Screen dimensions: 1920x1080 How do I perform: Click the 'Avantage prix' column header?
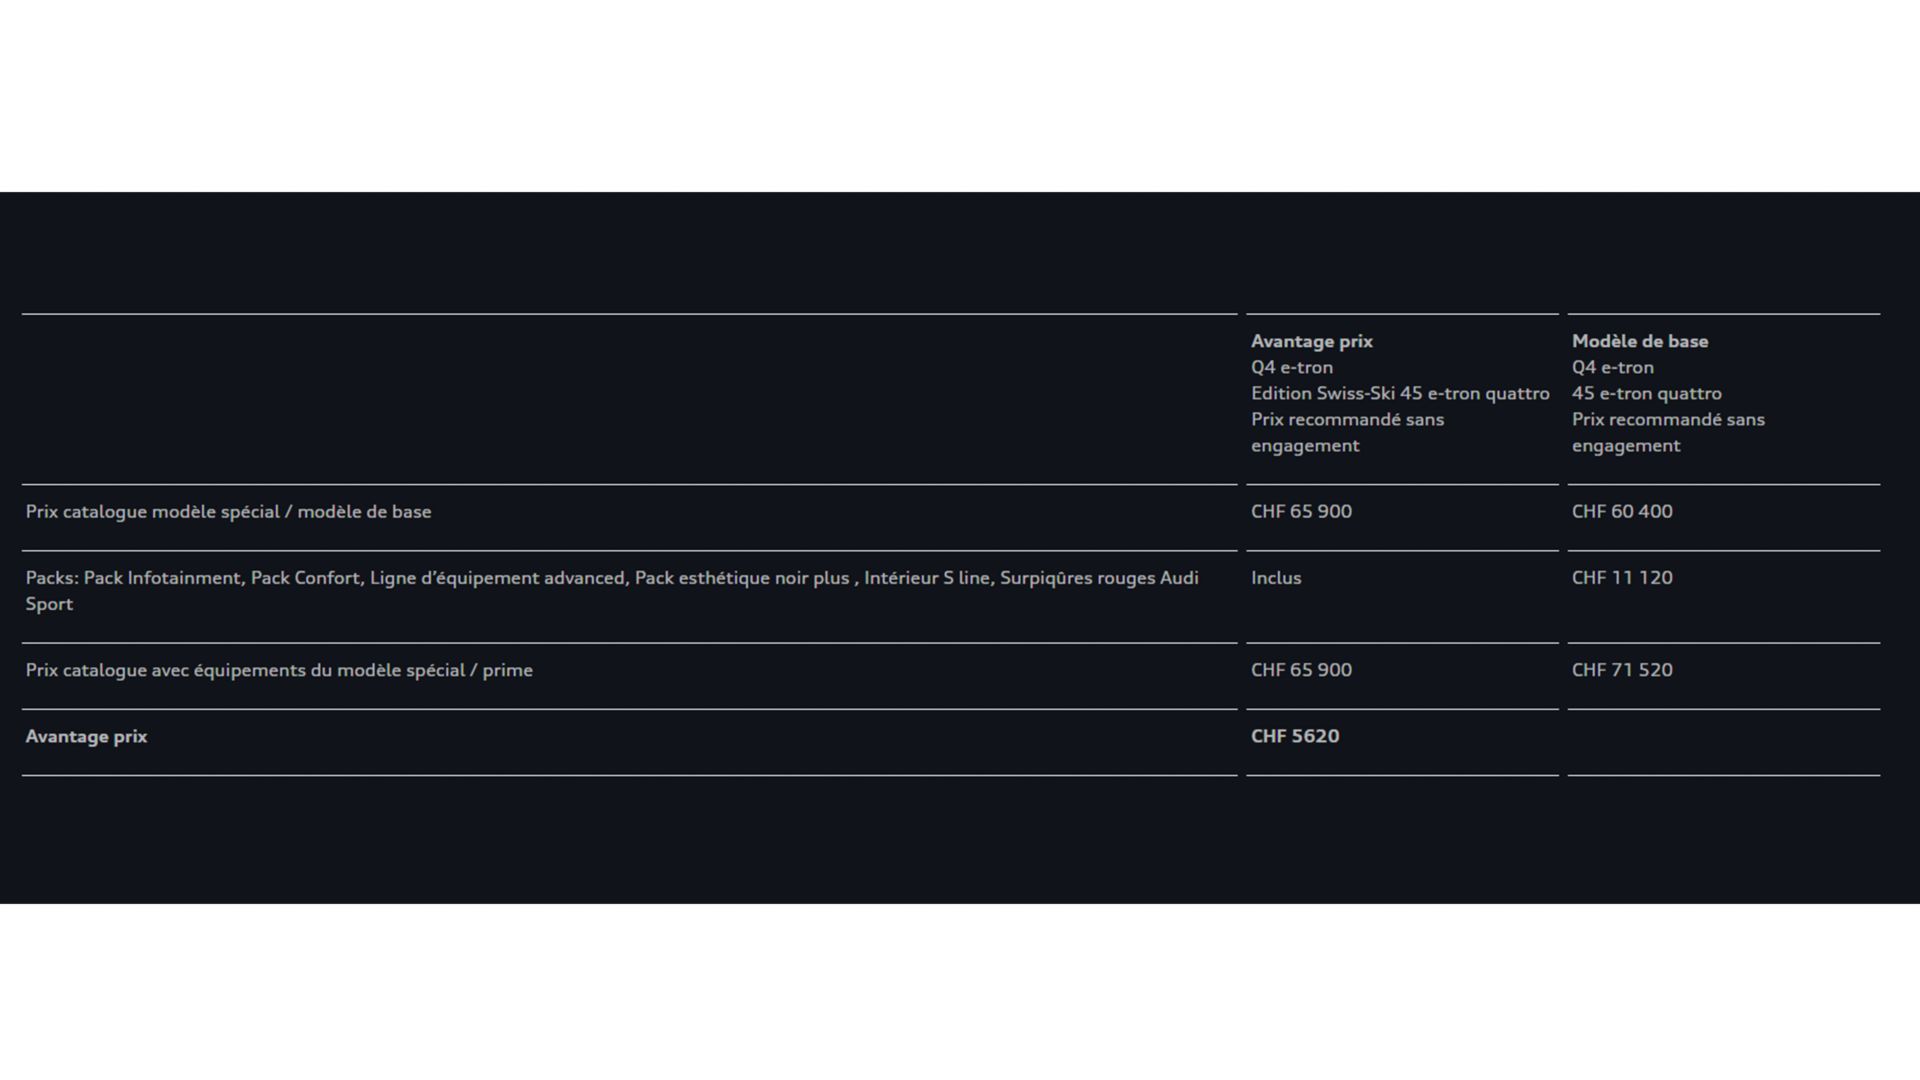tap(1311, 341)
